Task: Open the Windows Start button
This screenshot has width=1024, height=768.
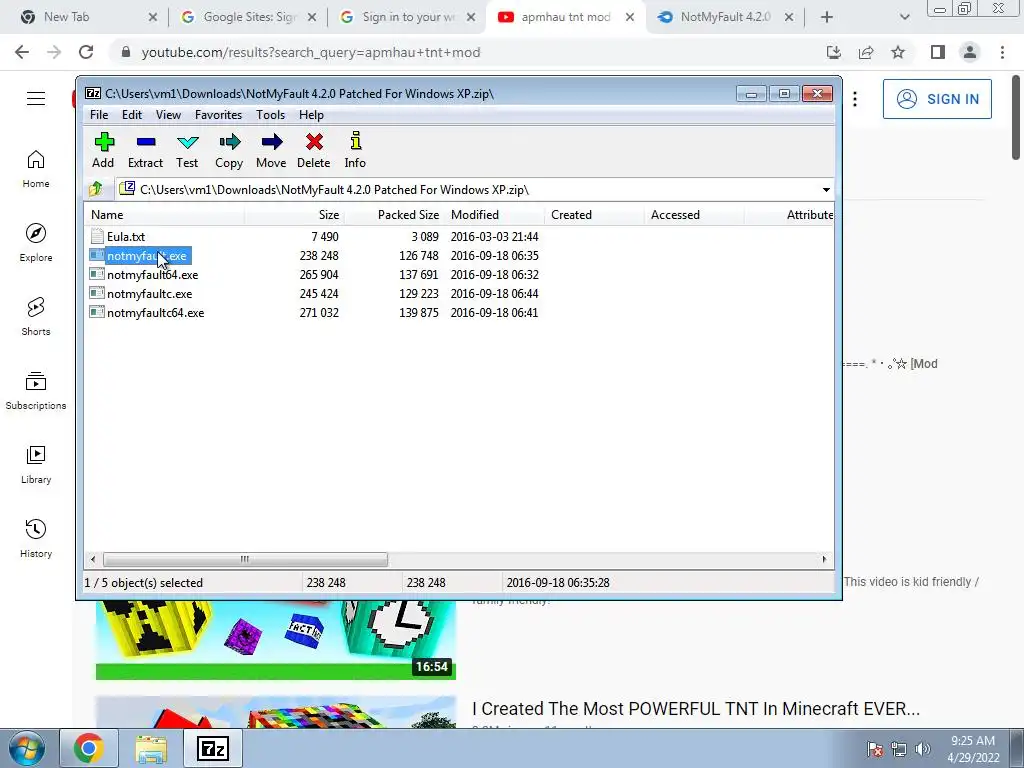Action: [x=25, y=748]
